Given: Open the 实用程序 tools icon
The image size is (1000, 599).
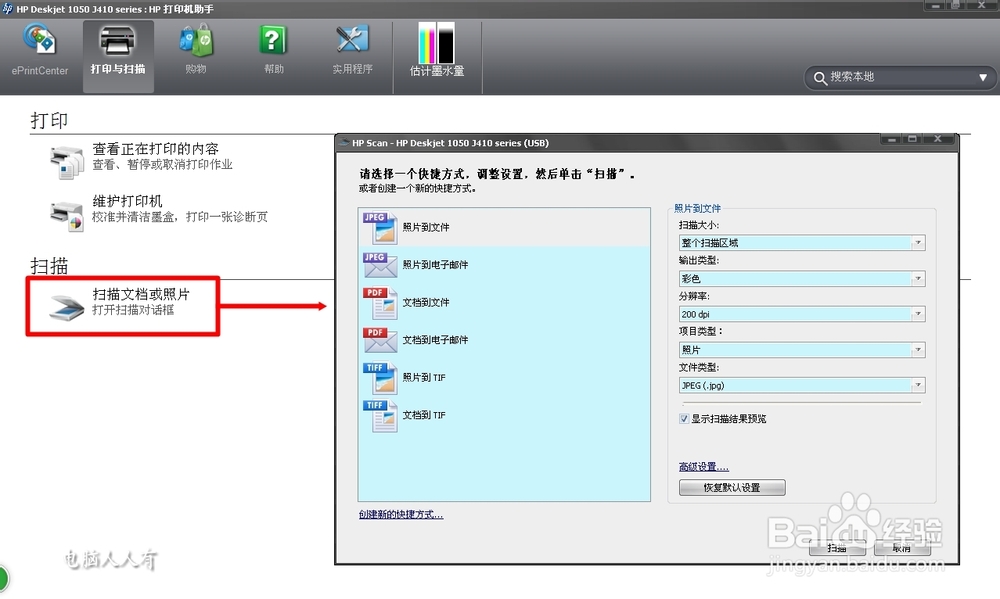Looking at the screenshot, I should click(x=352, y=40).
